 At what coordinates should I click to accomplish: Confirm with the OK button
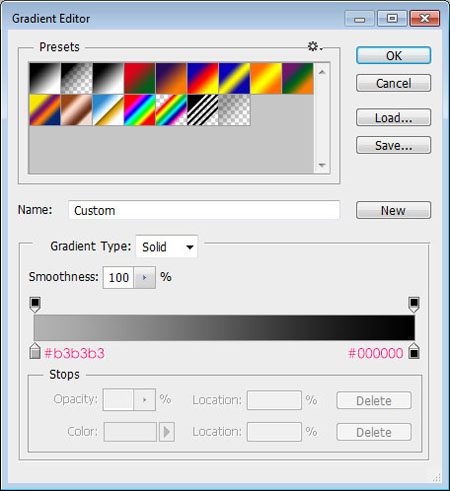(x=394, y=55)
